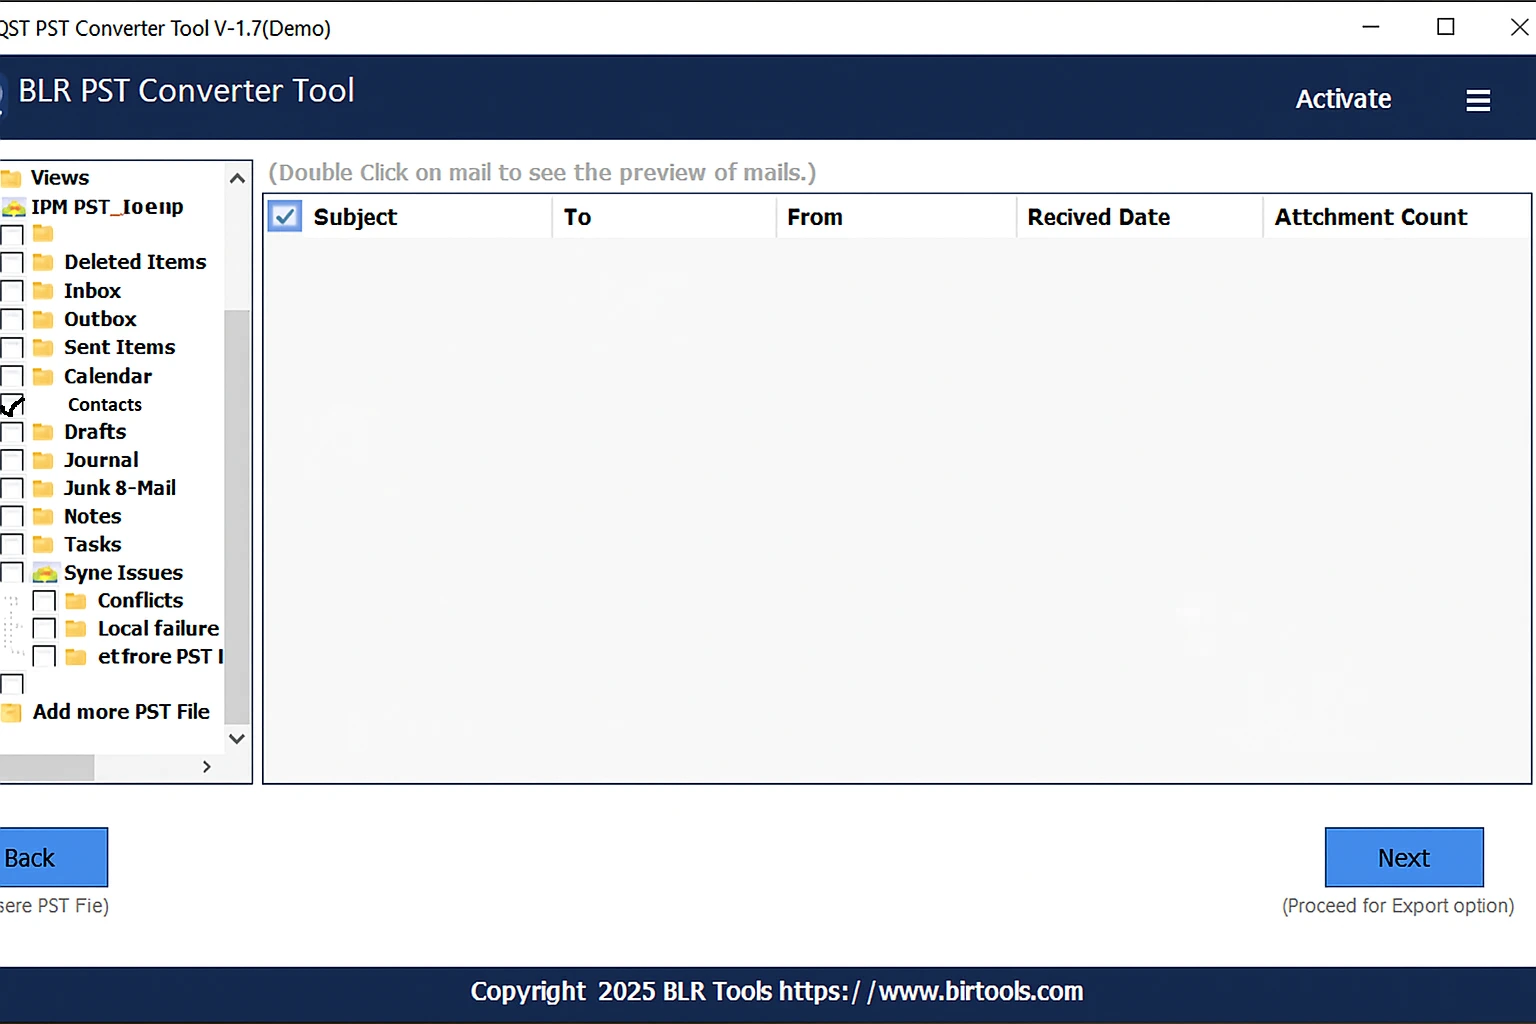
Task: Click the Journal folder icon
Action: (x=43, y=460)
